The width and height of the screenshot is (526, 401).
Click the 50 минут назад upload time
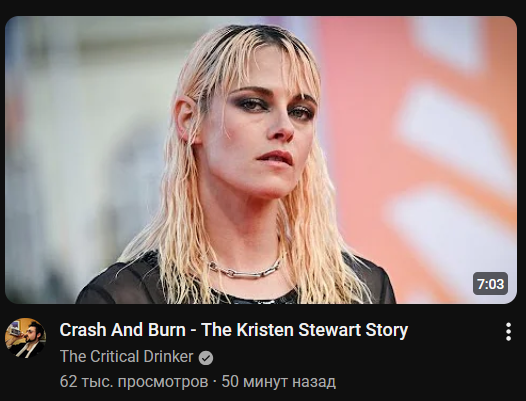point(278,382)
